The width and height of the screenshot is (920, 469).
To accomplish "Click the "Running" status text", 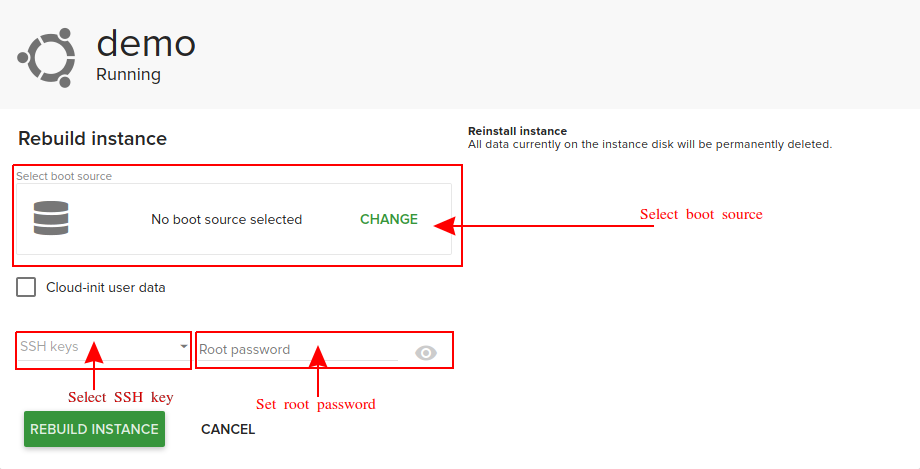I will 128,74.
